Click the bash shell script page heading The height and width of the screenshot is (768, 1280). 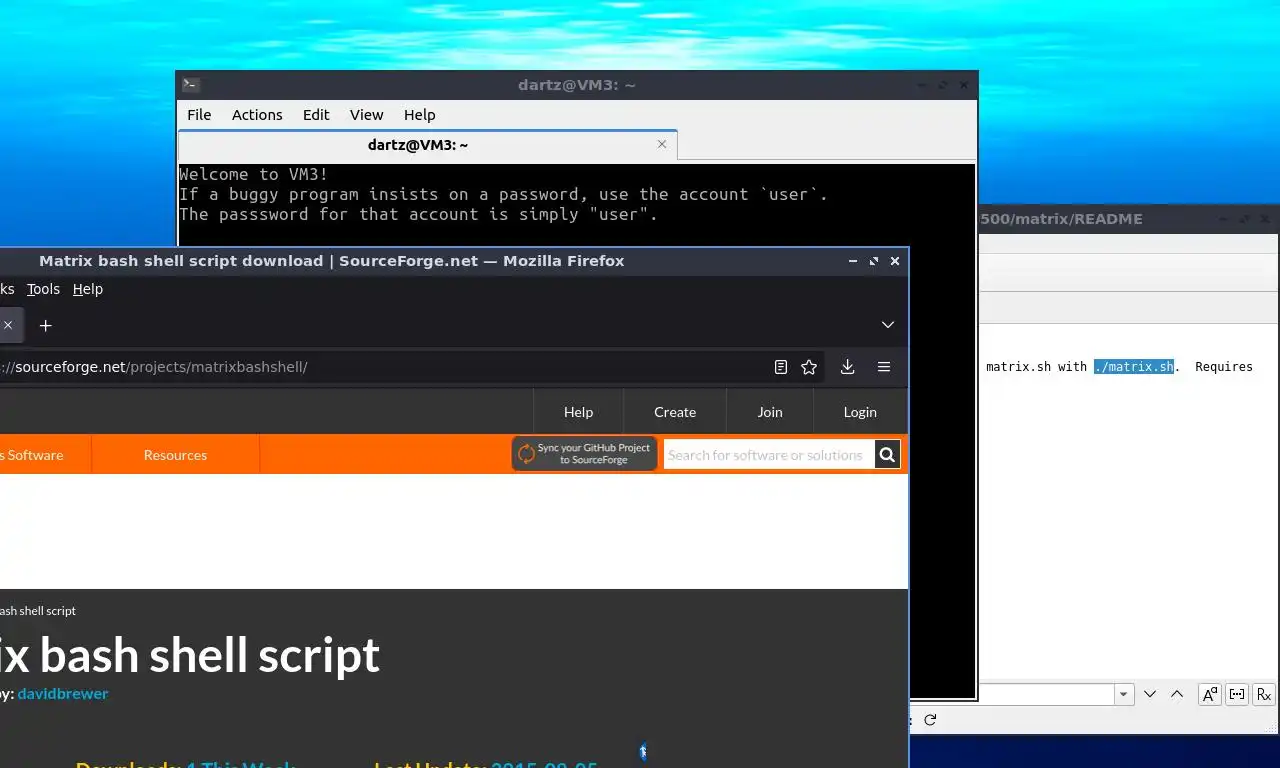pos(190,655)
